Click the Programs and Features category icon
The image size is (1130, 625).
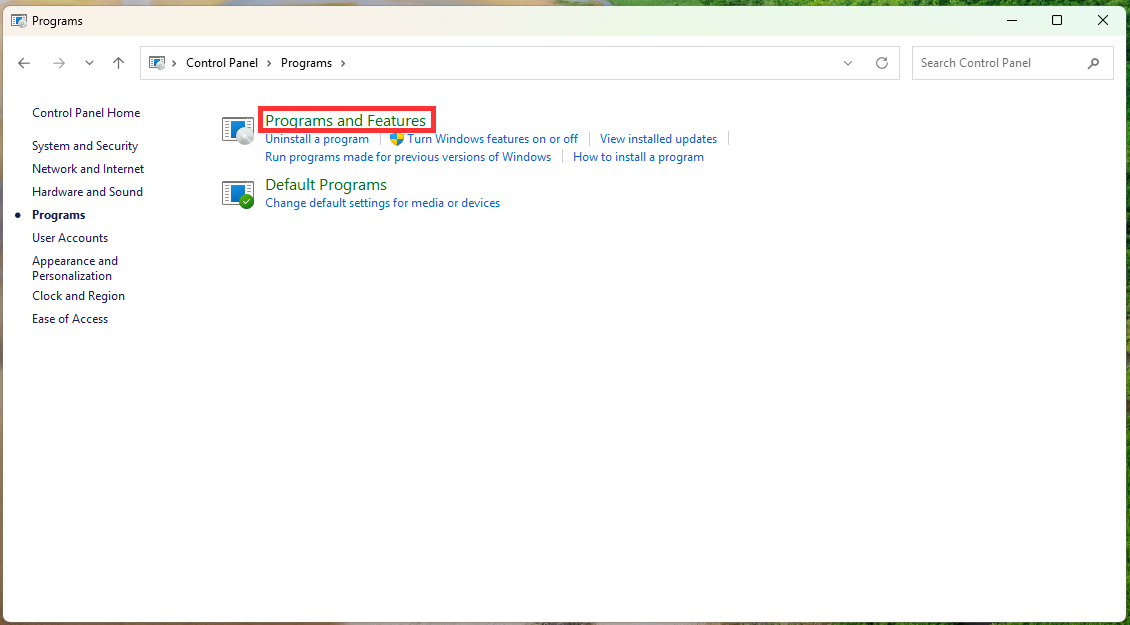pos(238,130)
